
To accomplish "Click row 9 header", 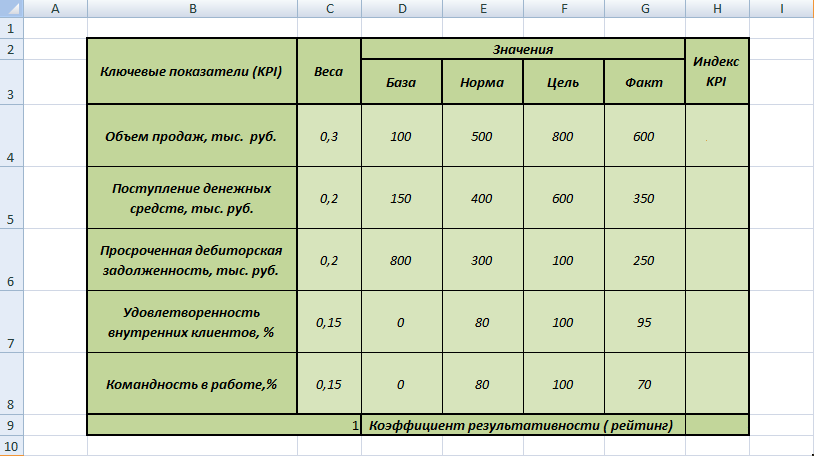I will (10, 424).
